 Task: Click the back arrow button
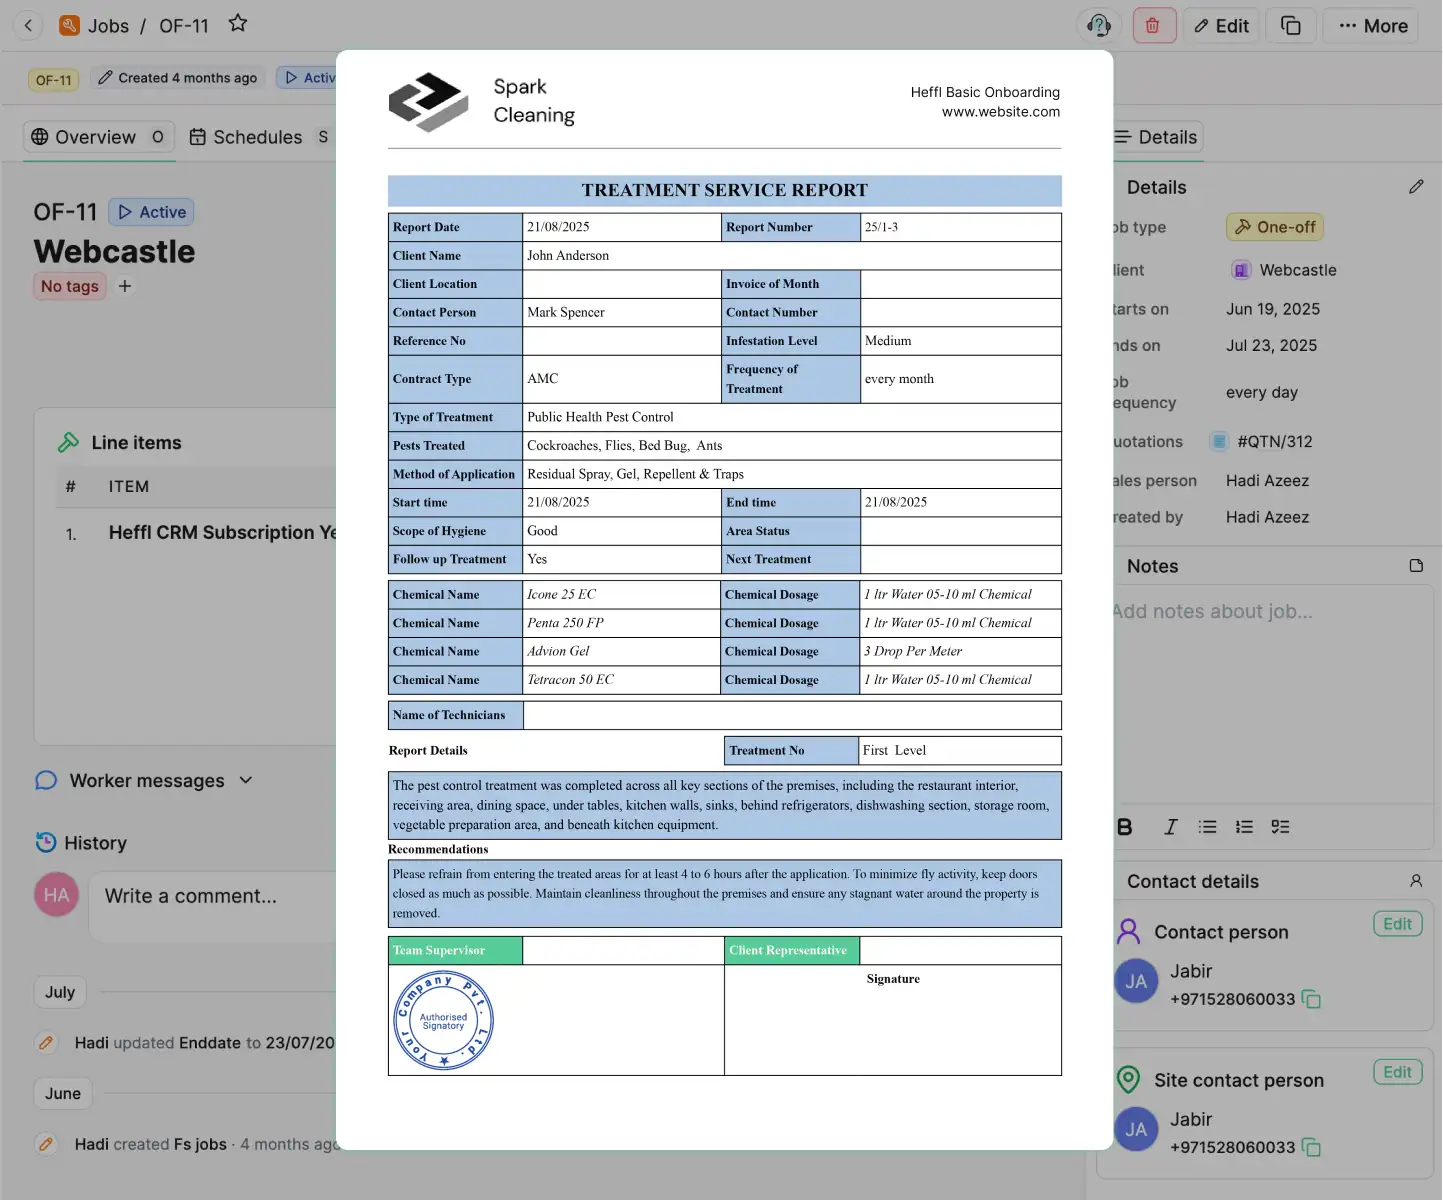pos(28,26)
